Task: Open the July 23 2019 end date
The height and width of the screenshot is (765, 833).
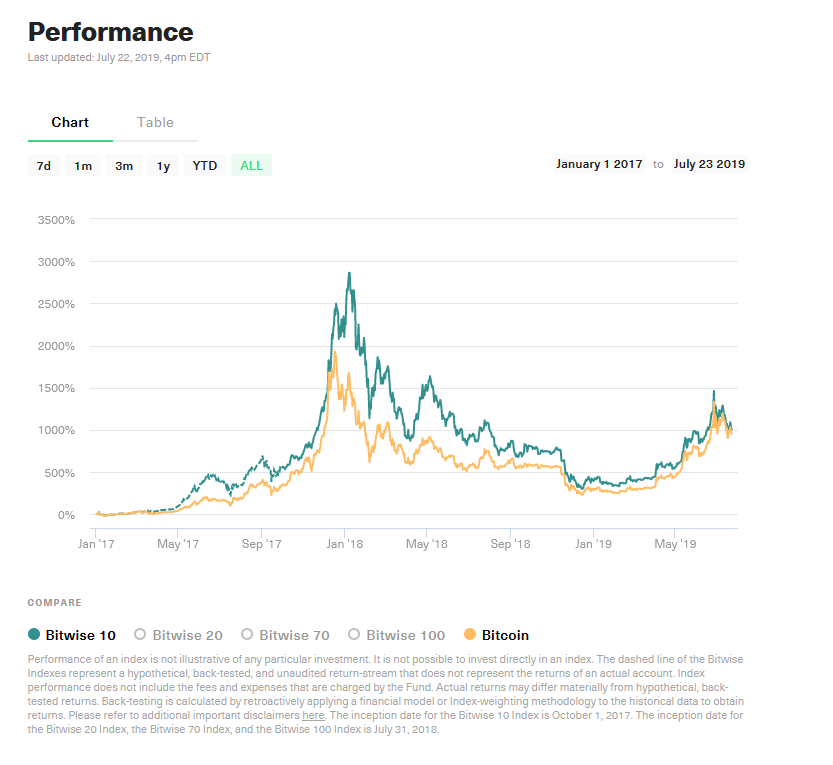Action: [709, 164]
